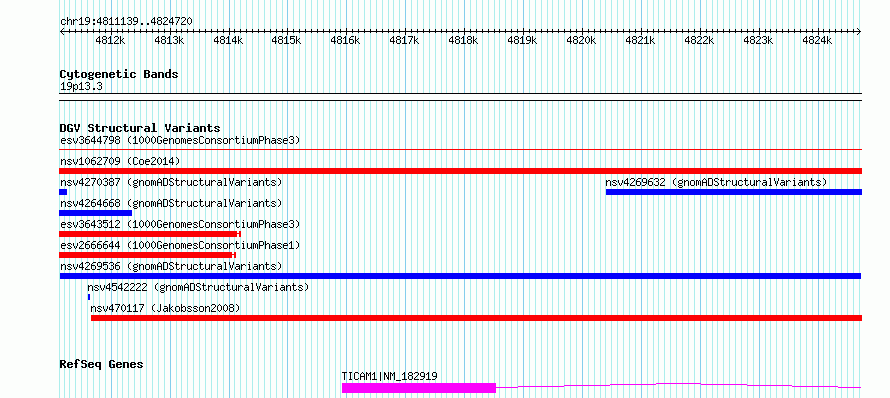Image resolution: width=890 pixels, height=398 pixels.
Task: Open the DGV Structural Variants track heading
Action: (140, 128)
